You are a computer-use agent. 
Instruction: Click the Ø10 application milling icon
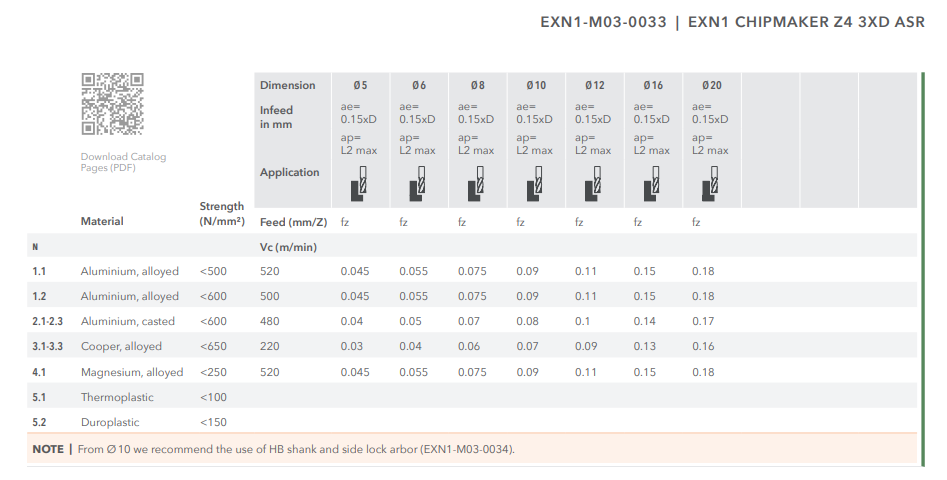[x=534, y=185]
